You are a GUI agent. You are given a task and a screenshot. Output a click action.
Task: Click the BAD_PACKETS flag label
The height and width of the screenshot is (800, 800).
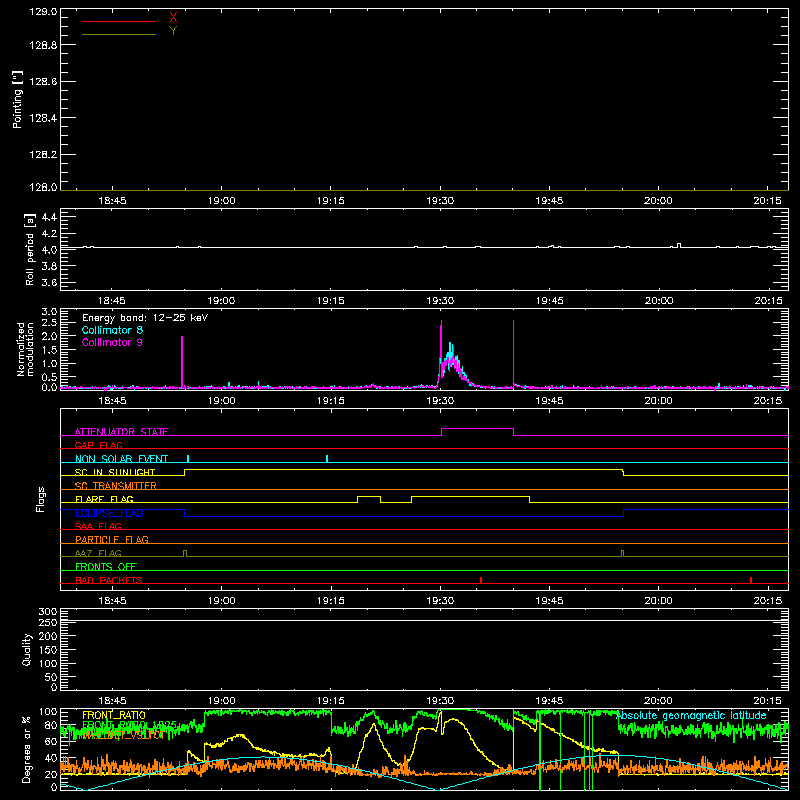click(109, 580)
